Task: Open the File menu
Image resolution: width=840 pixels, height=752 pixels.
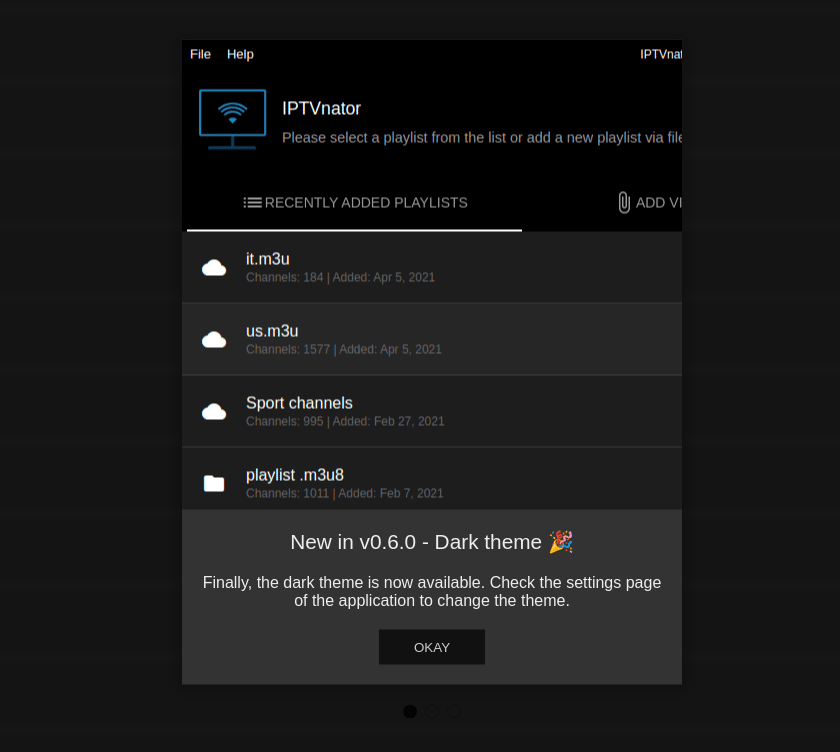Action: [x=200, y=55]
